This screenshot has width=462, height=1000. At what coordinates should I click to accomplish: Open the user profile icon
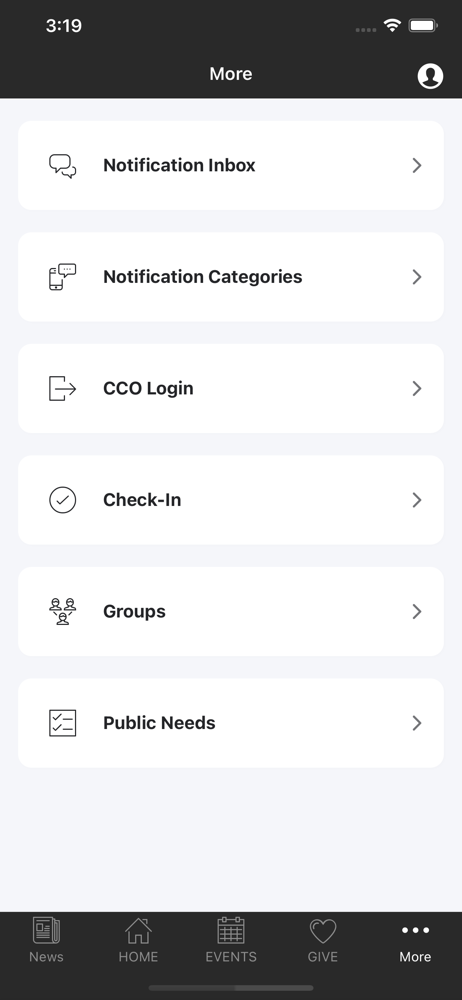click(430, 76)
